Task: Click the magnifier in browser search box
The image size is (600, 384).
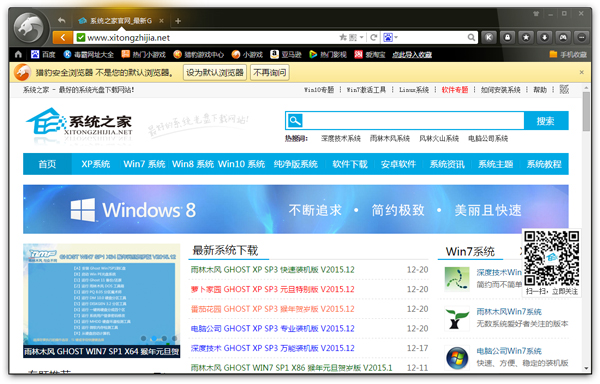Action: coord(471,37)
